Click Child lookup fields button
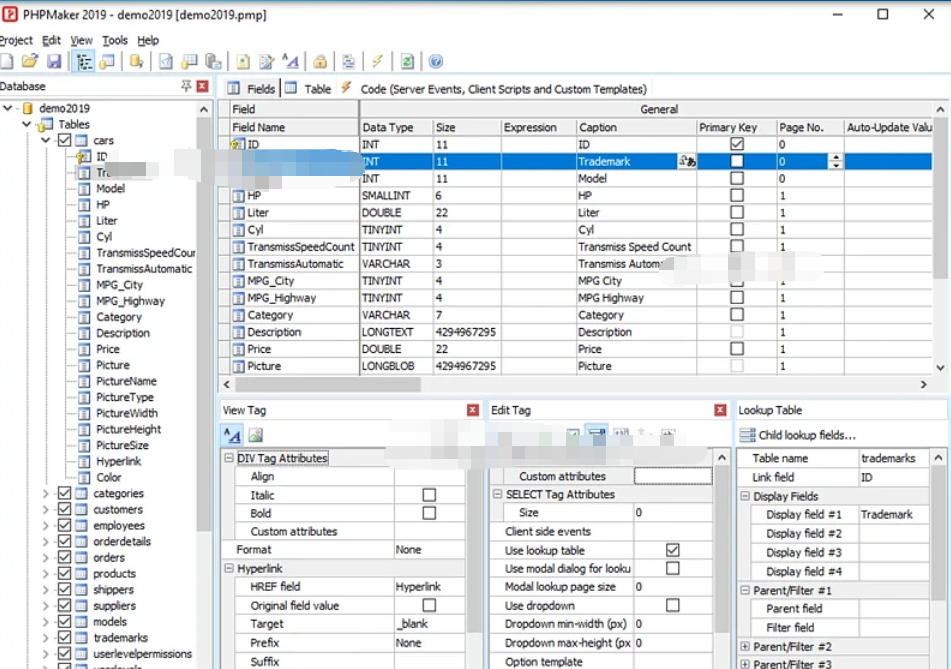This screenshot has width=951, height=669. point(798,435)
